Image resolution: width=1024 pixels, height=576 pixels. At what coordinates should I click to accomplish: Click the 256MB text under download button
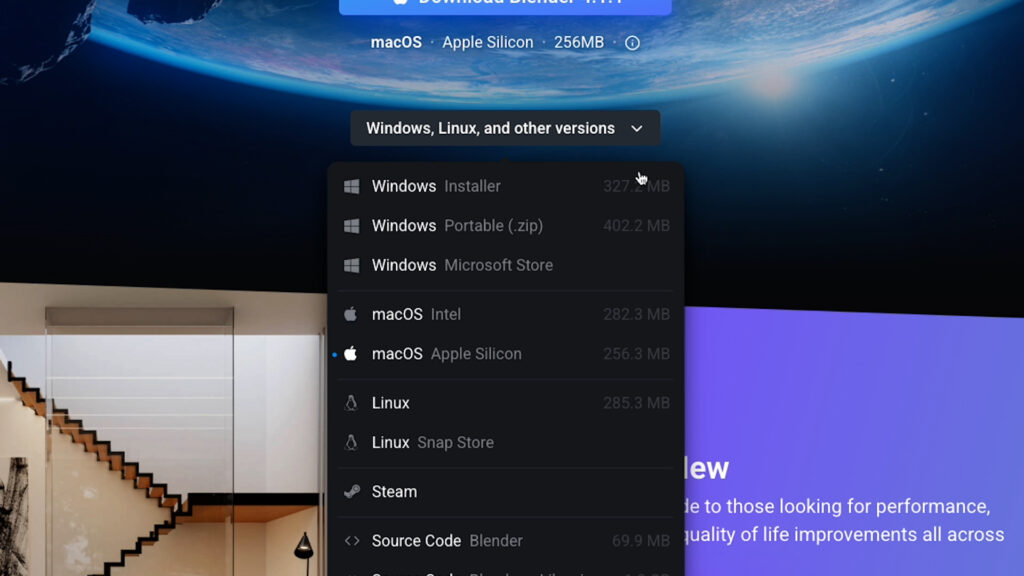pos(579,42)
